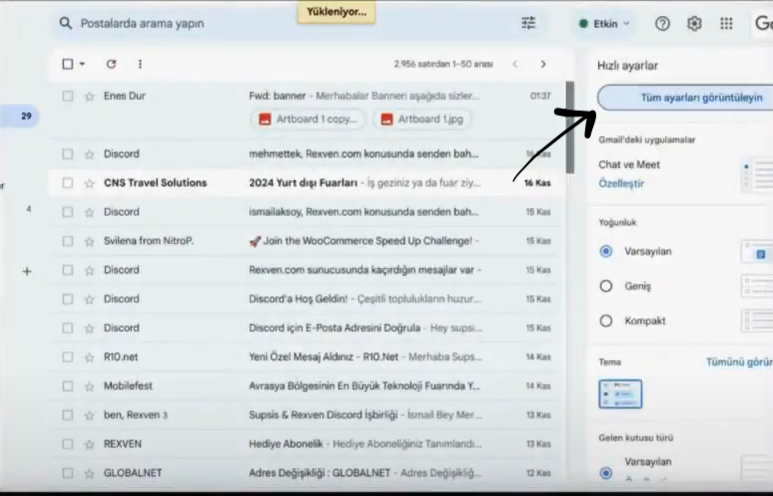The width and height of the screenshot is (773, 496).
Task: Refresh the inbox list
Action: pyautogui.click(x=111, y=64)
